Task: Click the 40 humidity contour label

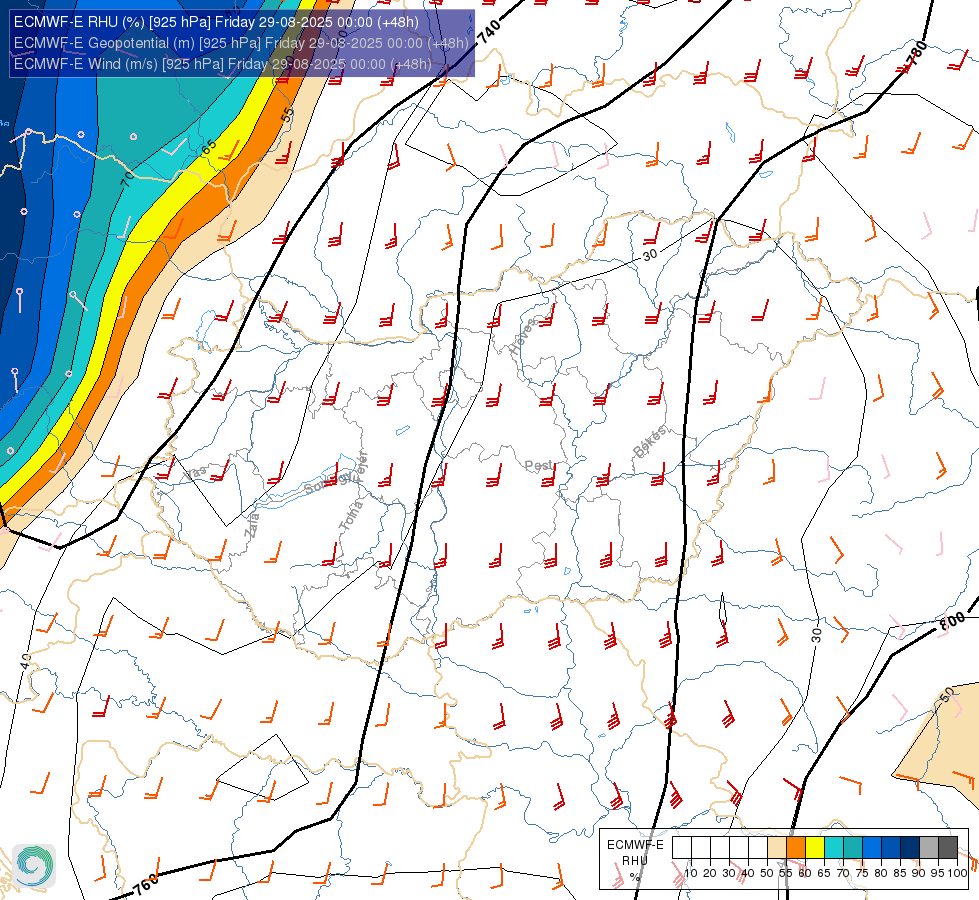Action: click(25, 662)
